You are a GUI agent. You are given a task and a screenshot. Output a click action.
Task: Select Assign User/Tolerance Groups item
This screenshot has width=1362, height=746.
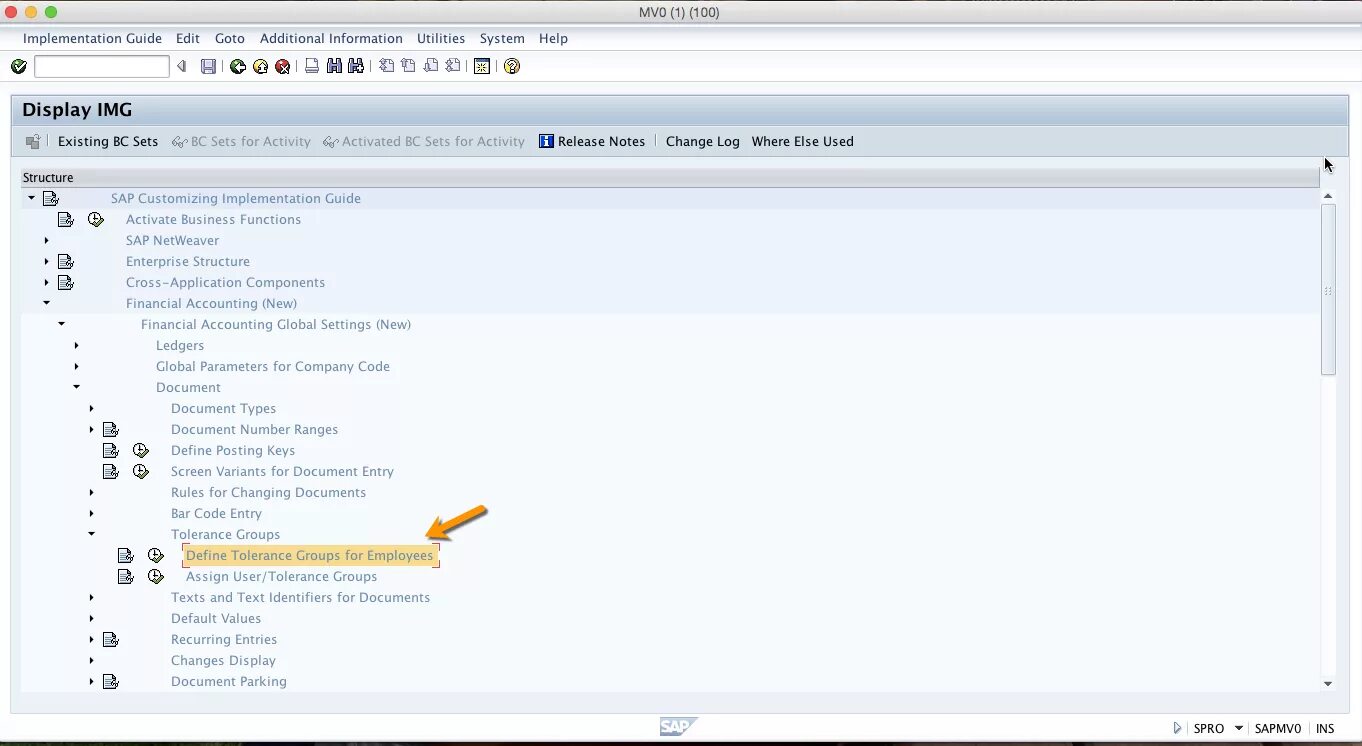coord(281,577)
